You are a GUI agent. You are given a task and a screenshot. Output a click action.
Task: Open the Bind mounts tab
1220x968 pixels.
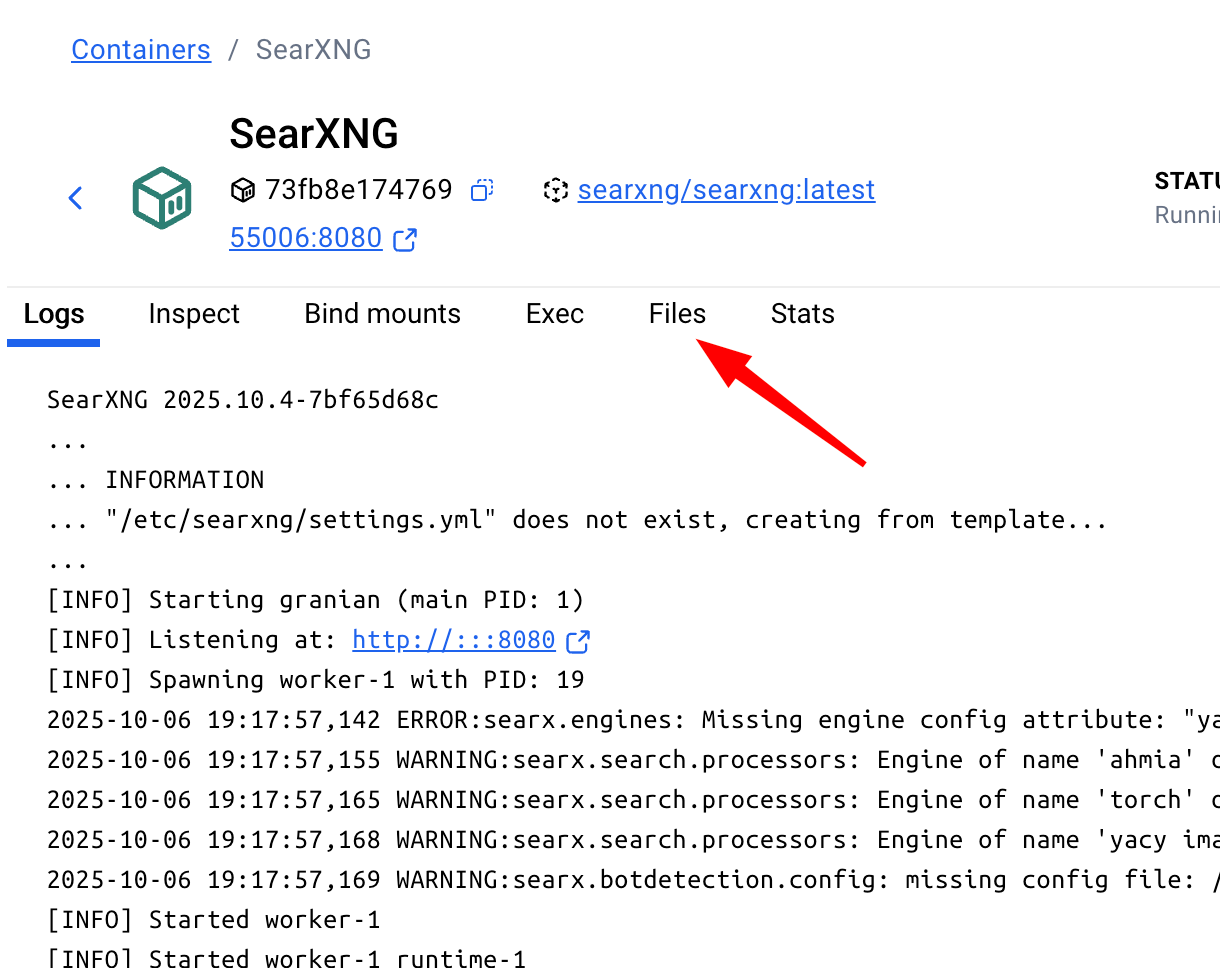[x=382, y=314]
